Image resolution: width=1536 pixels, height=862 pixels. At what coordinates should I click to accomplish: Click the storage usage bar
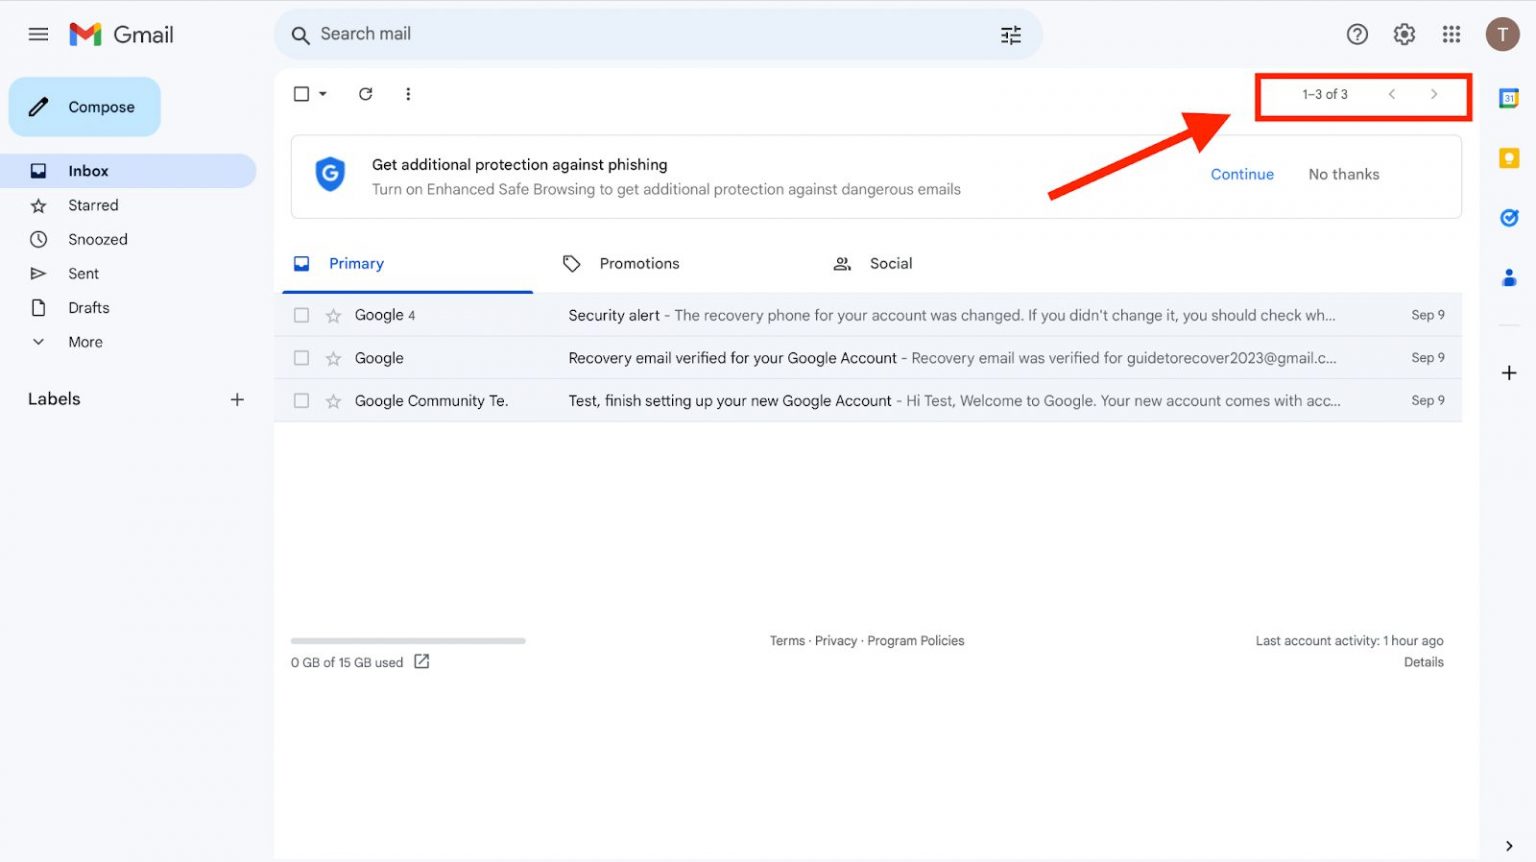(407, 641)
